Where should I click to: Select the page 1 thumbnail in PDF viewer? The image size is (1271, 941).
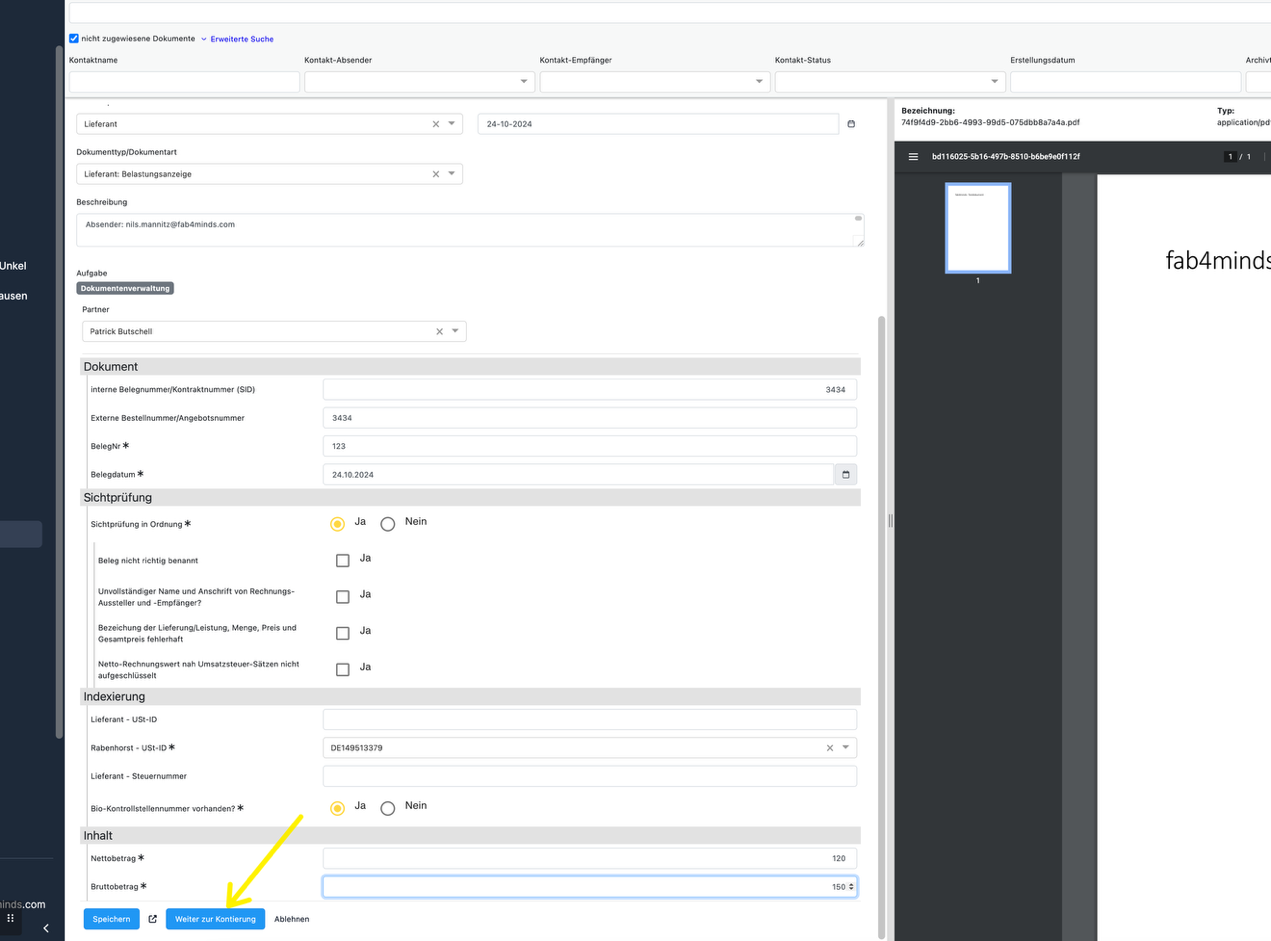978,228
